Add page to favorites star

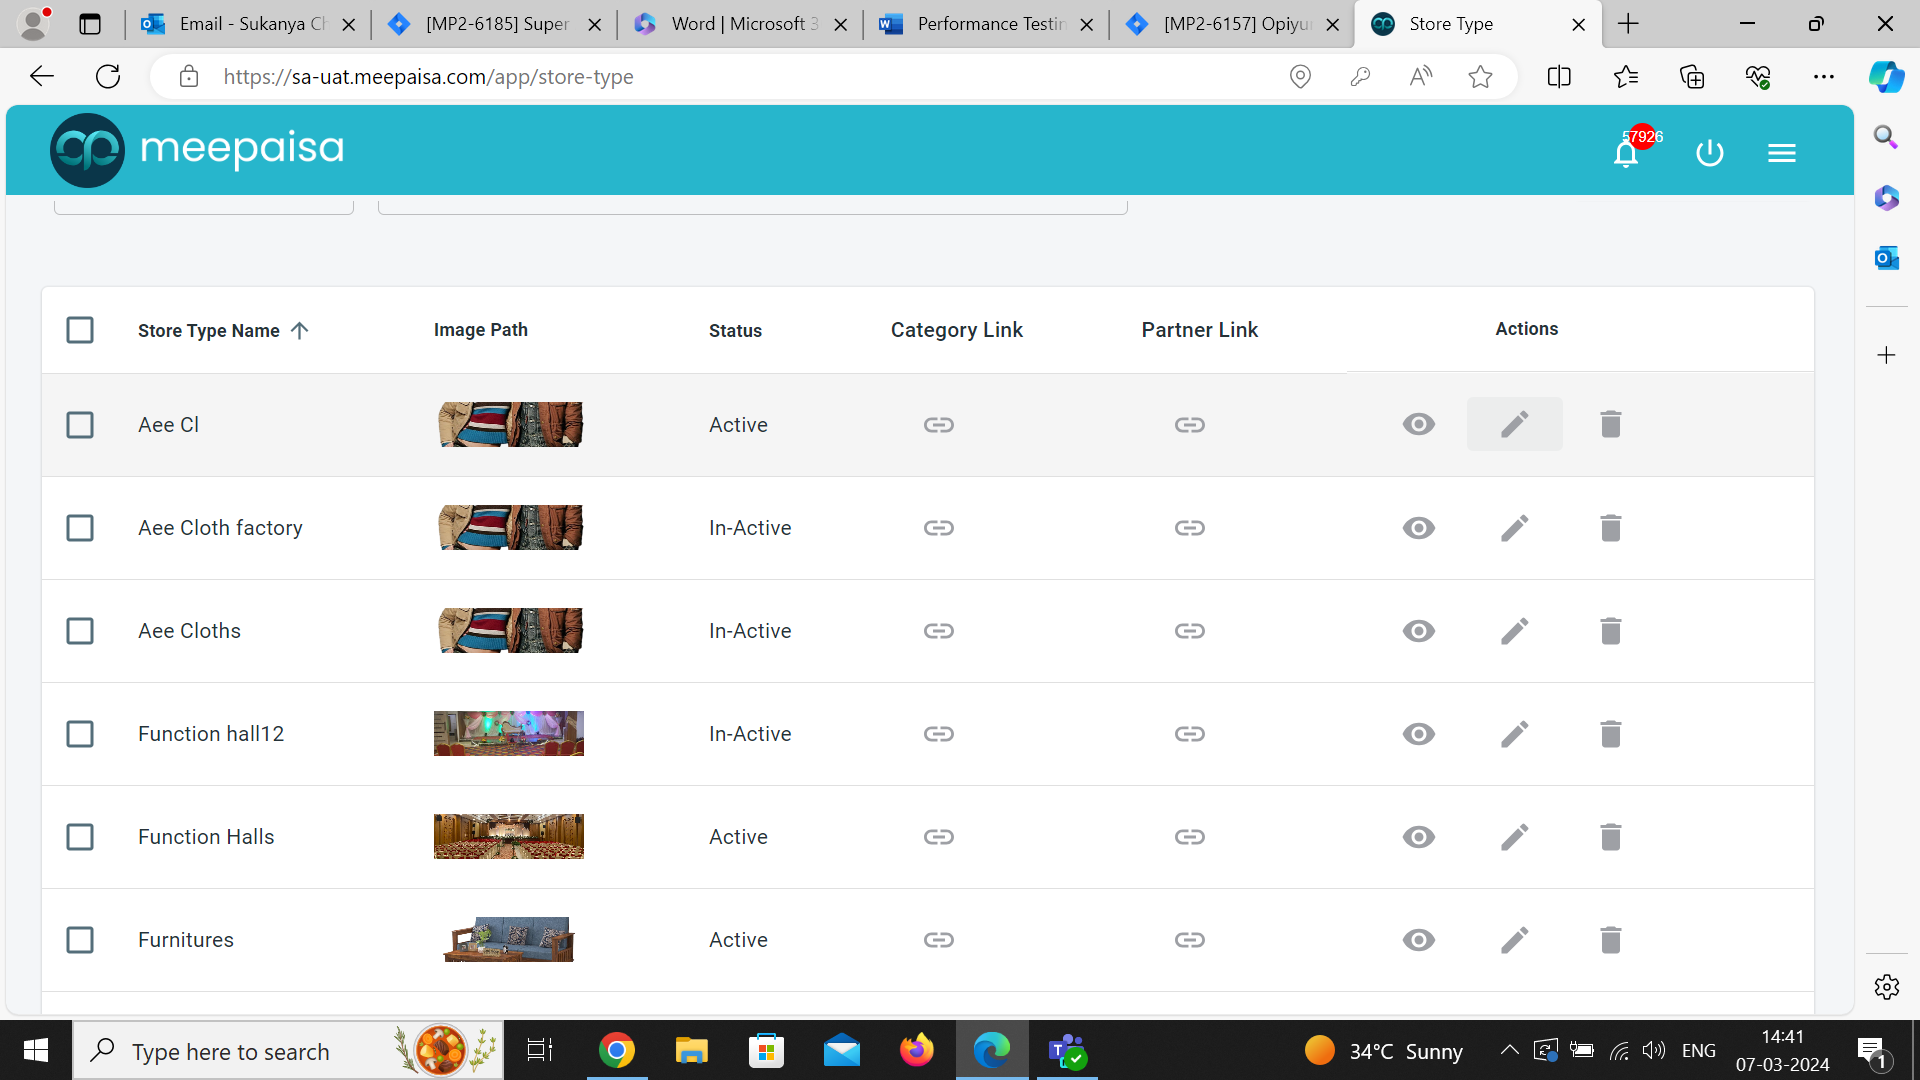(1481, 77)
